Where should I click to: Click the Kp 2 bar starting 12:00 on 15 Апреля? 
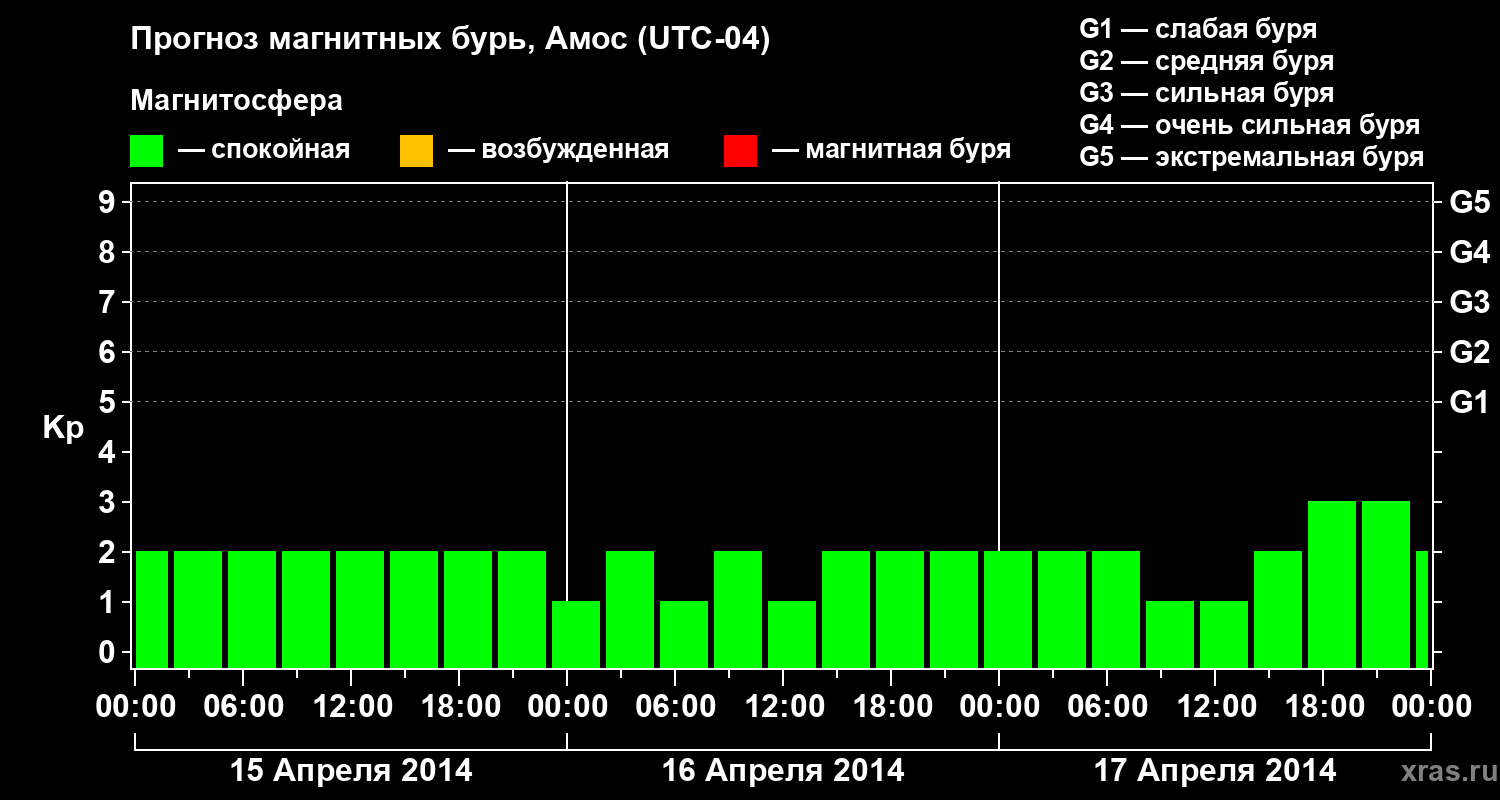(360, 609)
